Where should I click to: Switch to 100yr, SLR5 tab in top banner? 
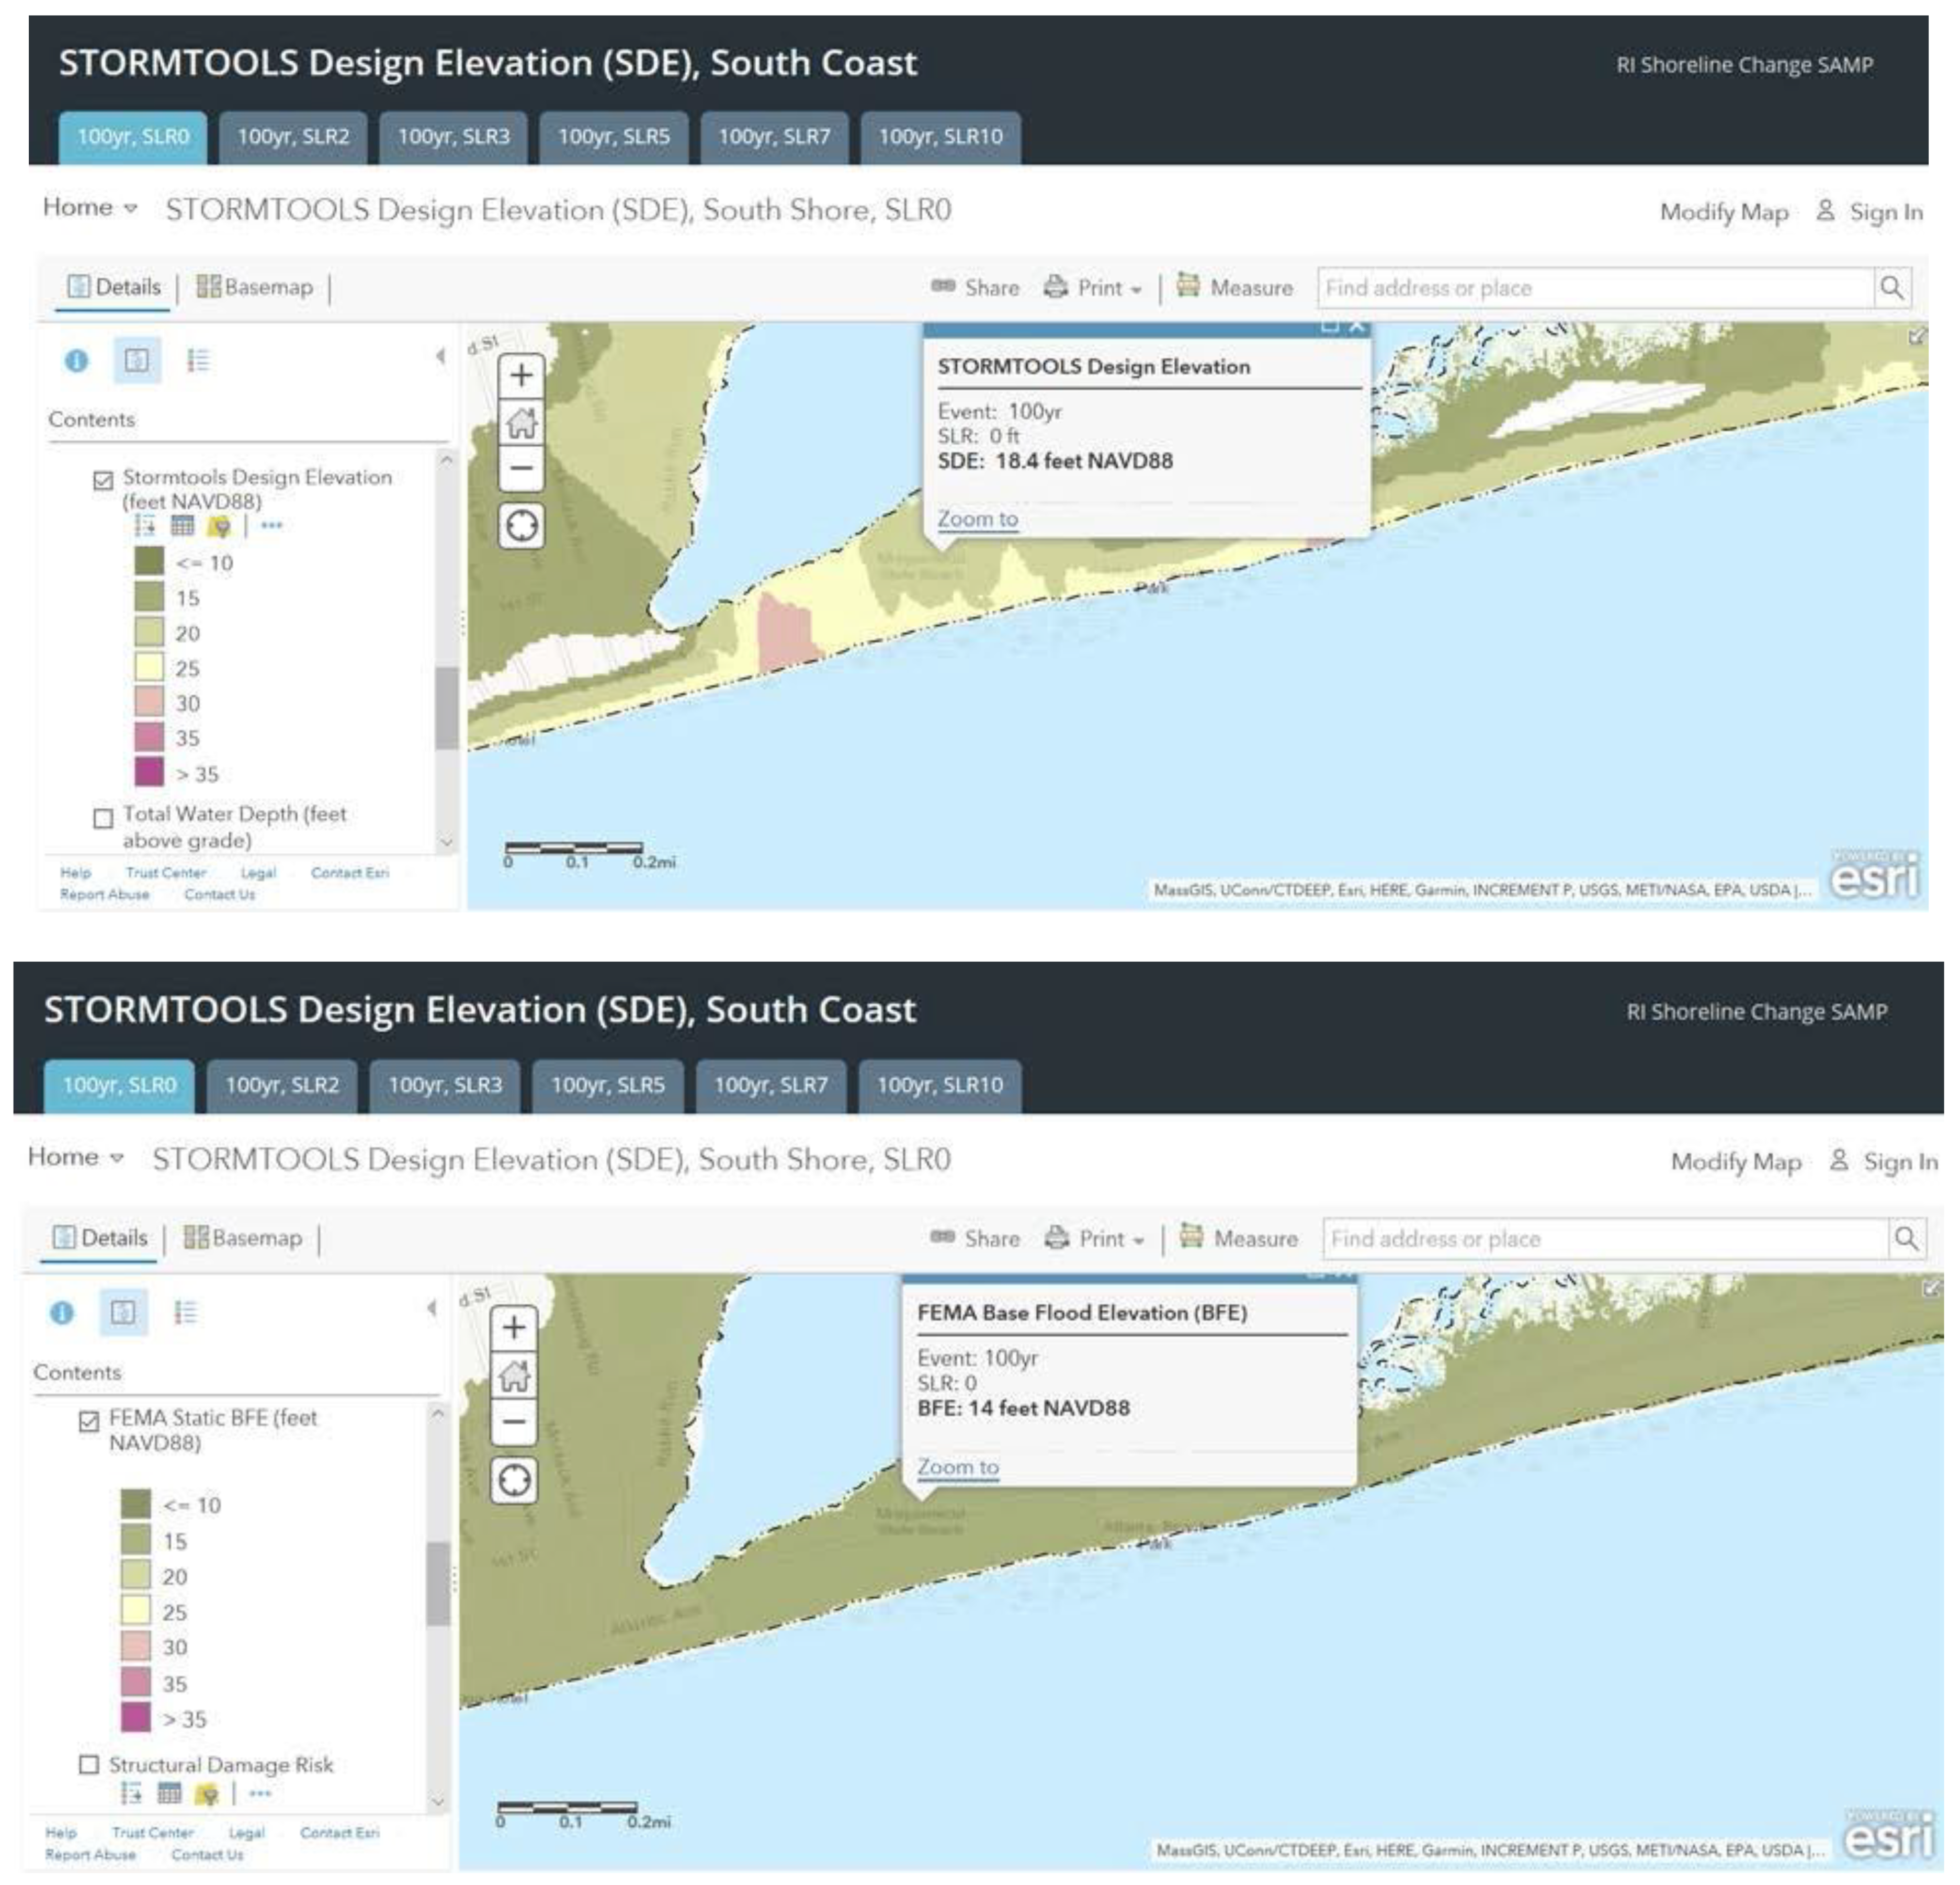[x=613, y=137]
